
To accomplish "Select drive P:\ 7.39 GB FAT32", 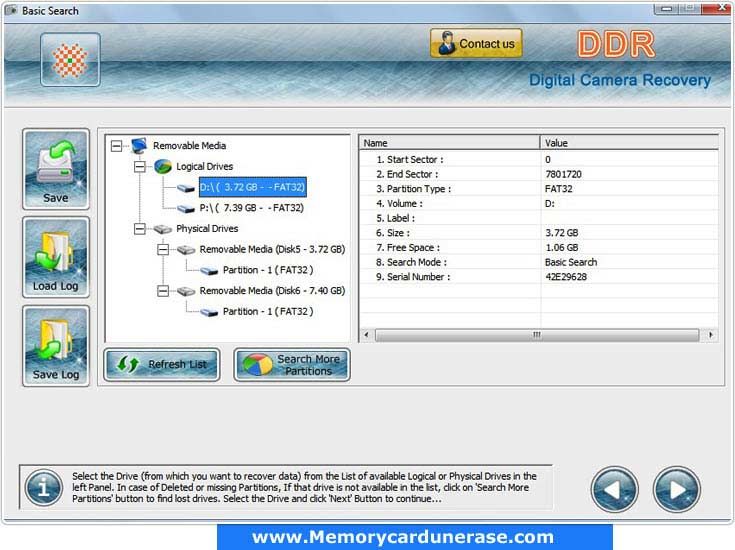I will [x=252, y=208].
